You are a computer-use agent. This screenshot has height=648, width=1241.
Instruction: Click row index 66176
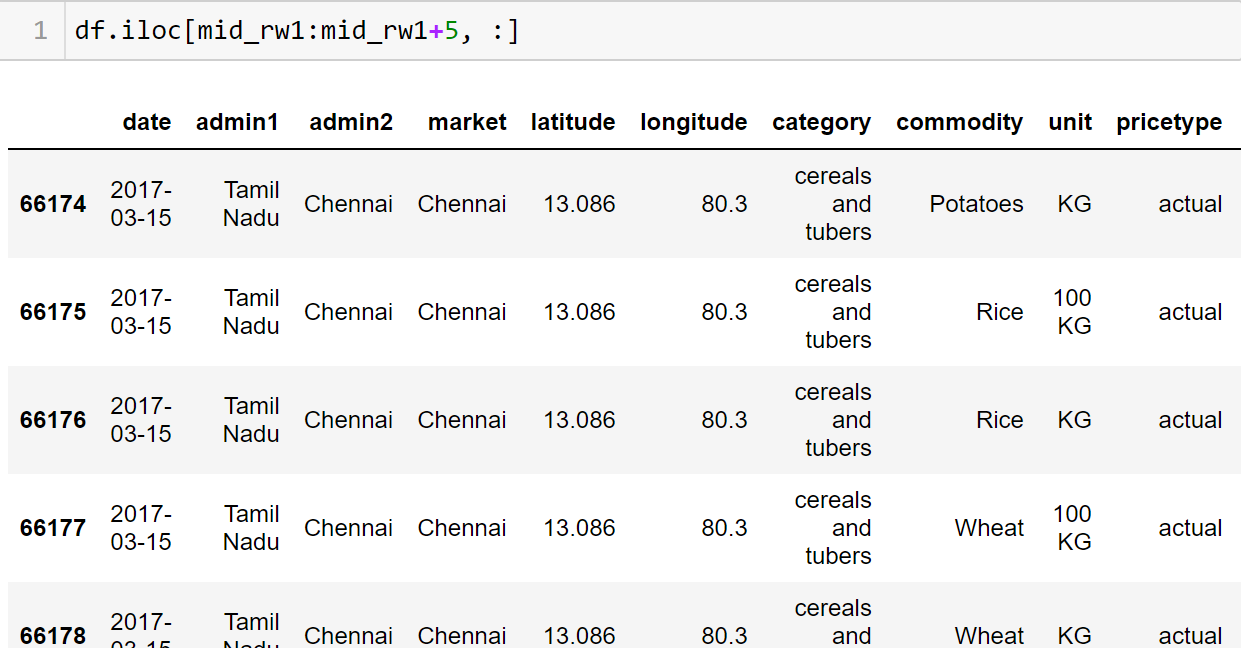tap(53, 420)
